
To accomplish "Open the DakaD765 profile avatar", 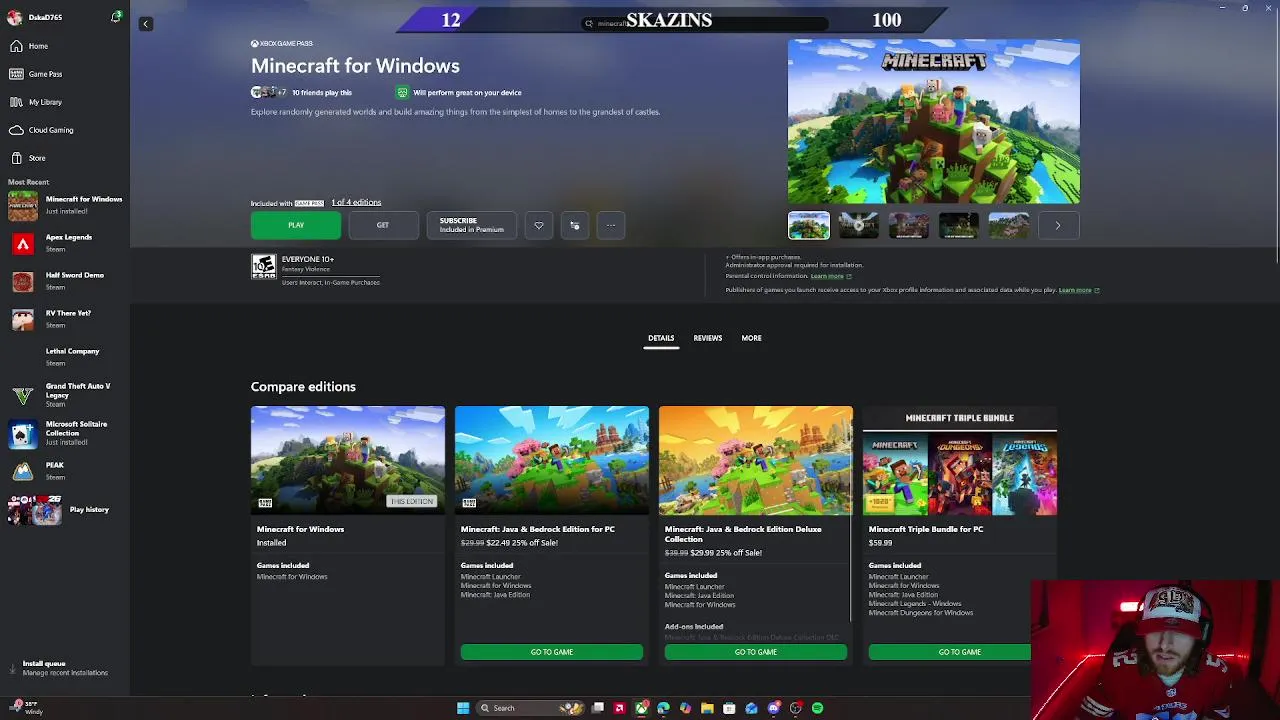I will tap(14, 18).
